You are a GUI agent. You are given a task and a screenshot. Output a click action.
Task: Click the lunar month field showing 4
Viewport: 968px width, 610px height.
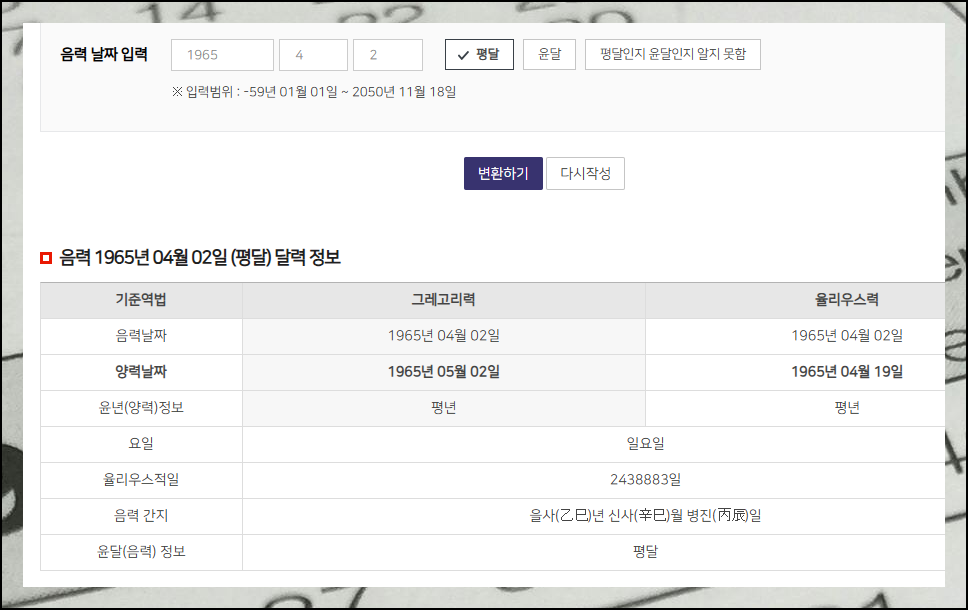coord(313,55)
